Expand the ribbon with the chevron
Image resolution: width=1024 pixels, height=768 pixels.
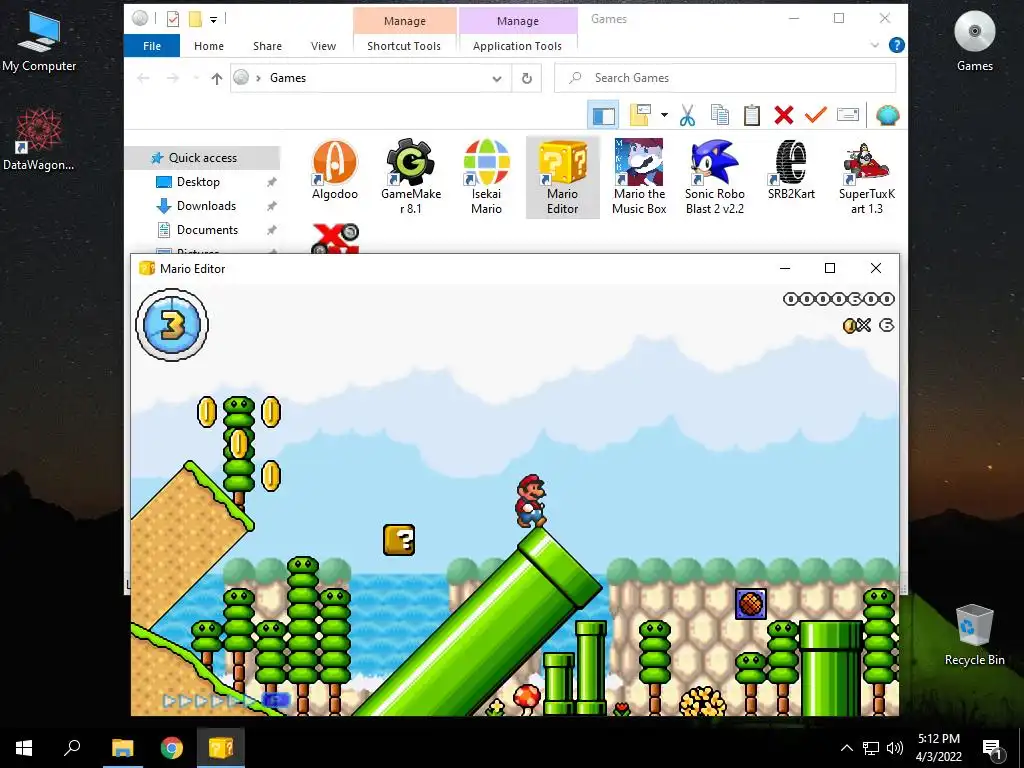(x=875, y=45)
